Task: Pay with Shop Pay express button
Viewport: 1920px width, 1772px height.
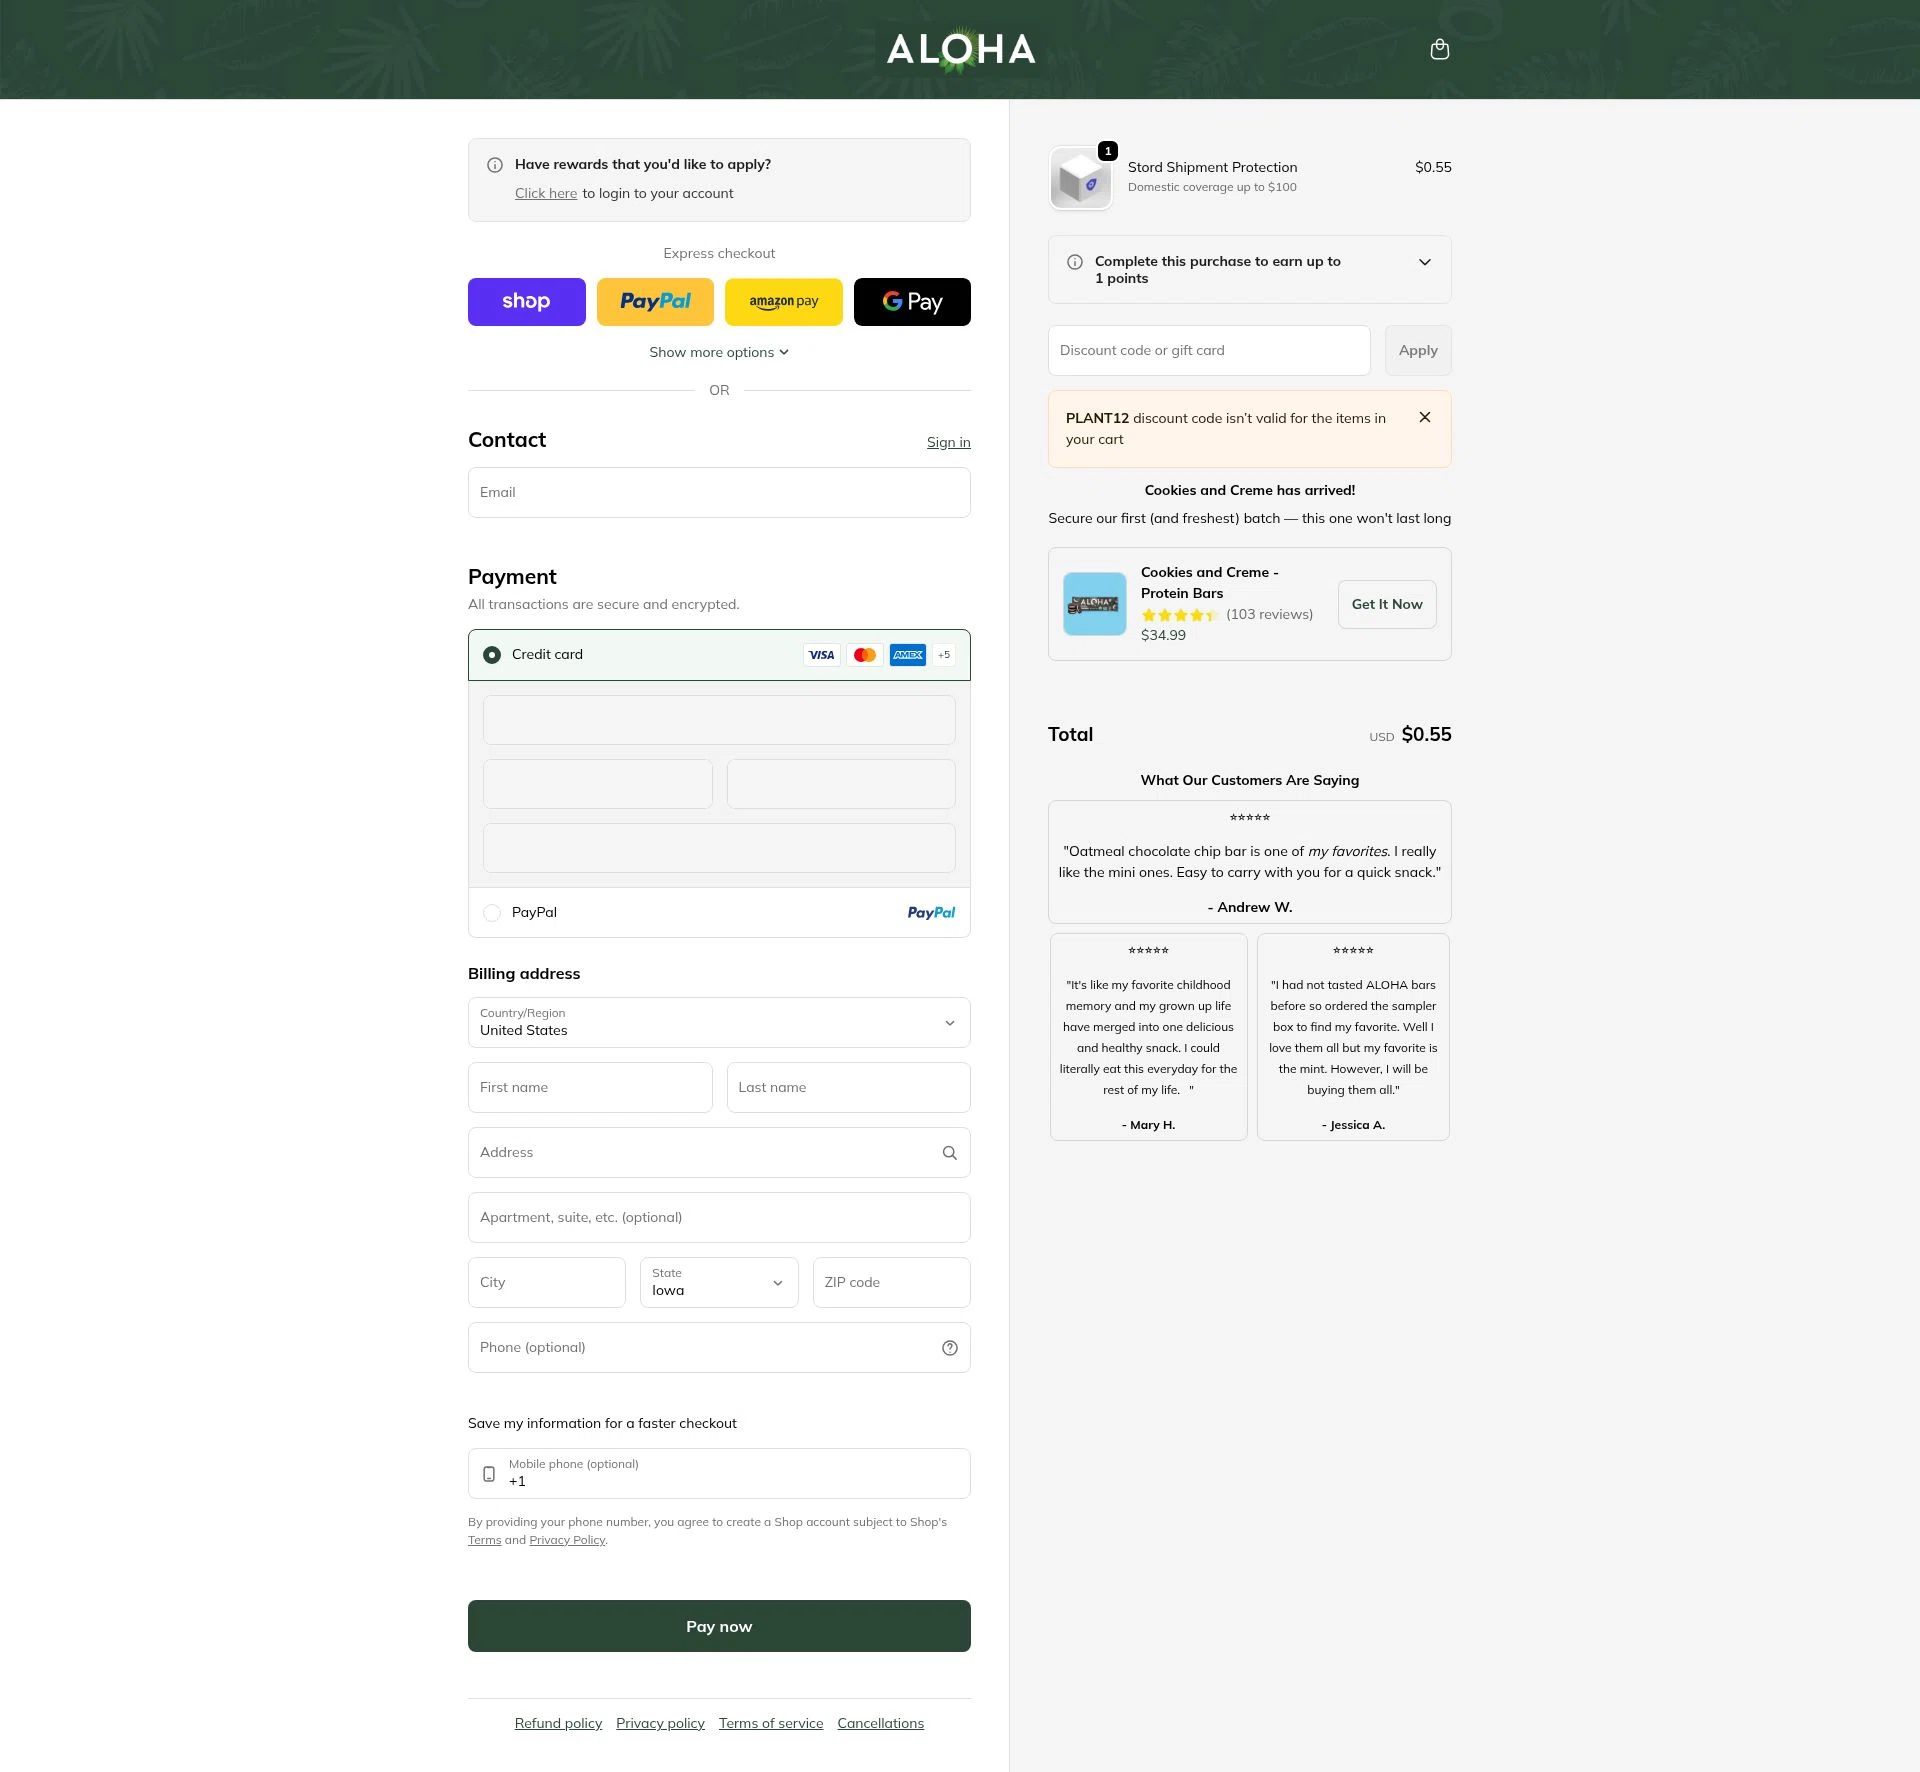Action: click(526, 302)
